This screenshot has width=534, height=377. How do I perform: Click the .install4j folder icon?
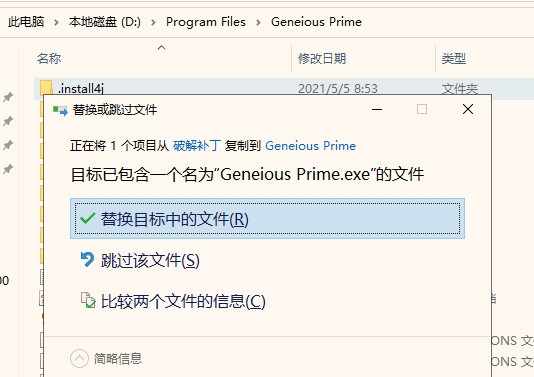tap(46, 88)
